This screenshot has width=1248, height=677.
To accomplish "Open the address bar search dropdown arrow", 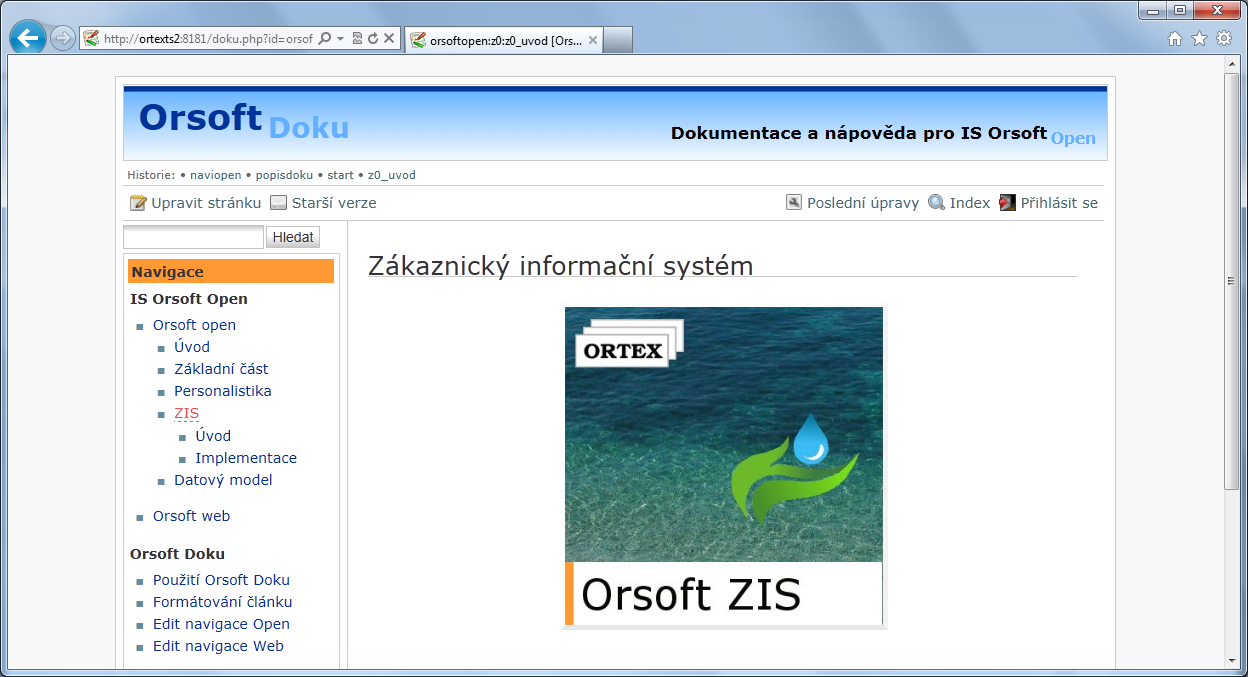I will point(340,38).
